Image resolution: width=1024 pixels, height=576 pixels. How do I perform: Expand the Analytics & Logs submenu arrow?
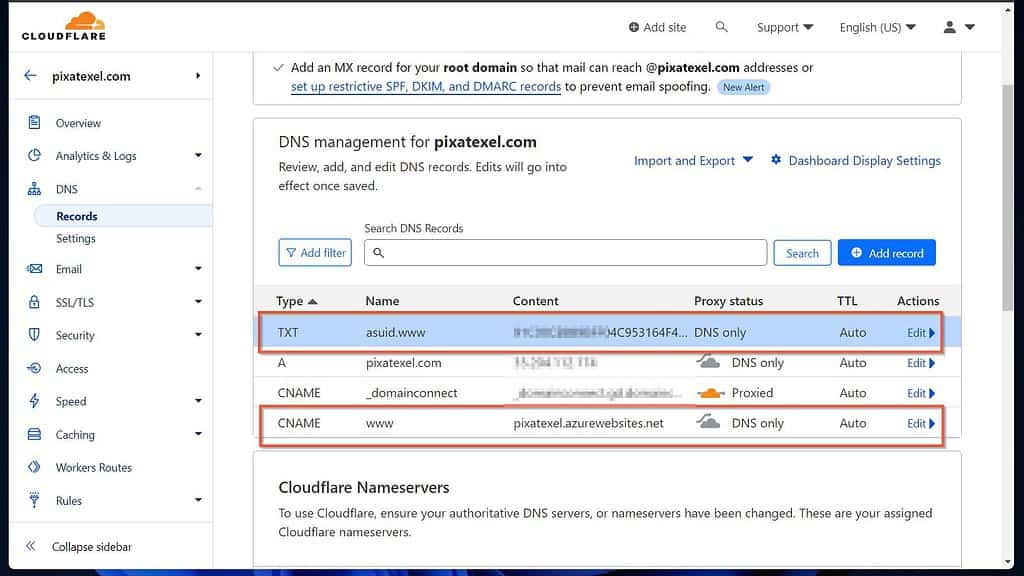coord(198,155)
